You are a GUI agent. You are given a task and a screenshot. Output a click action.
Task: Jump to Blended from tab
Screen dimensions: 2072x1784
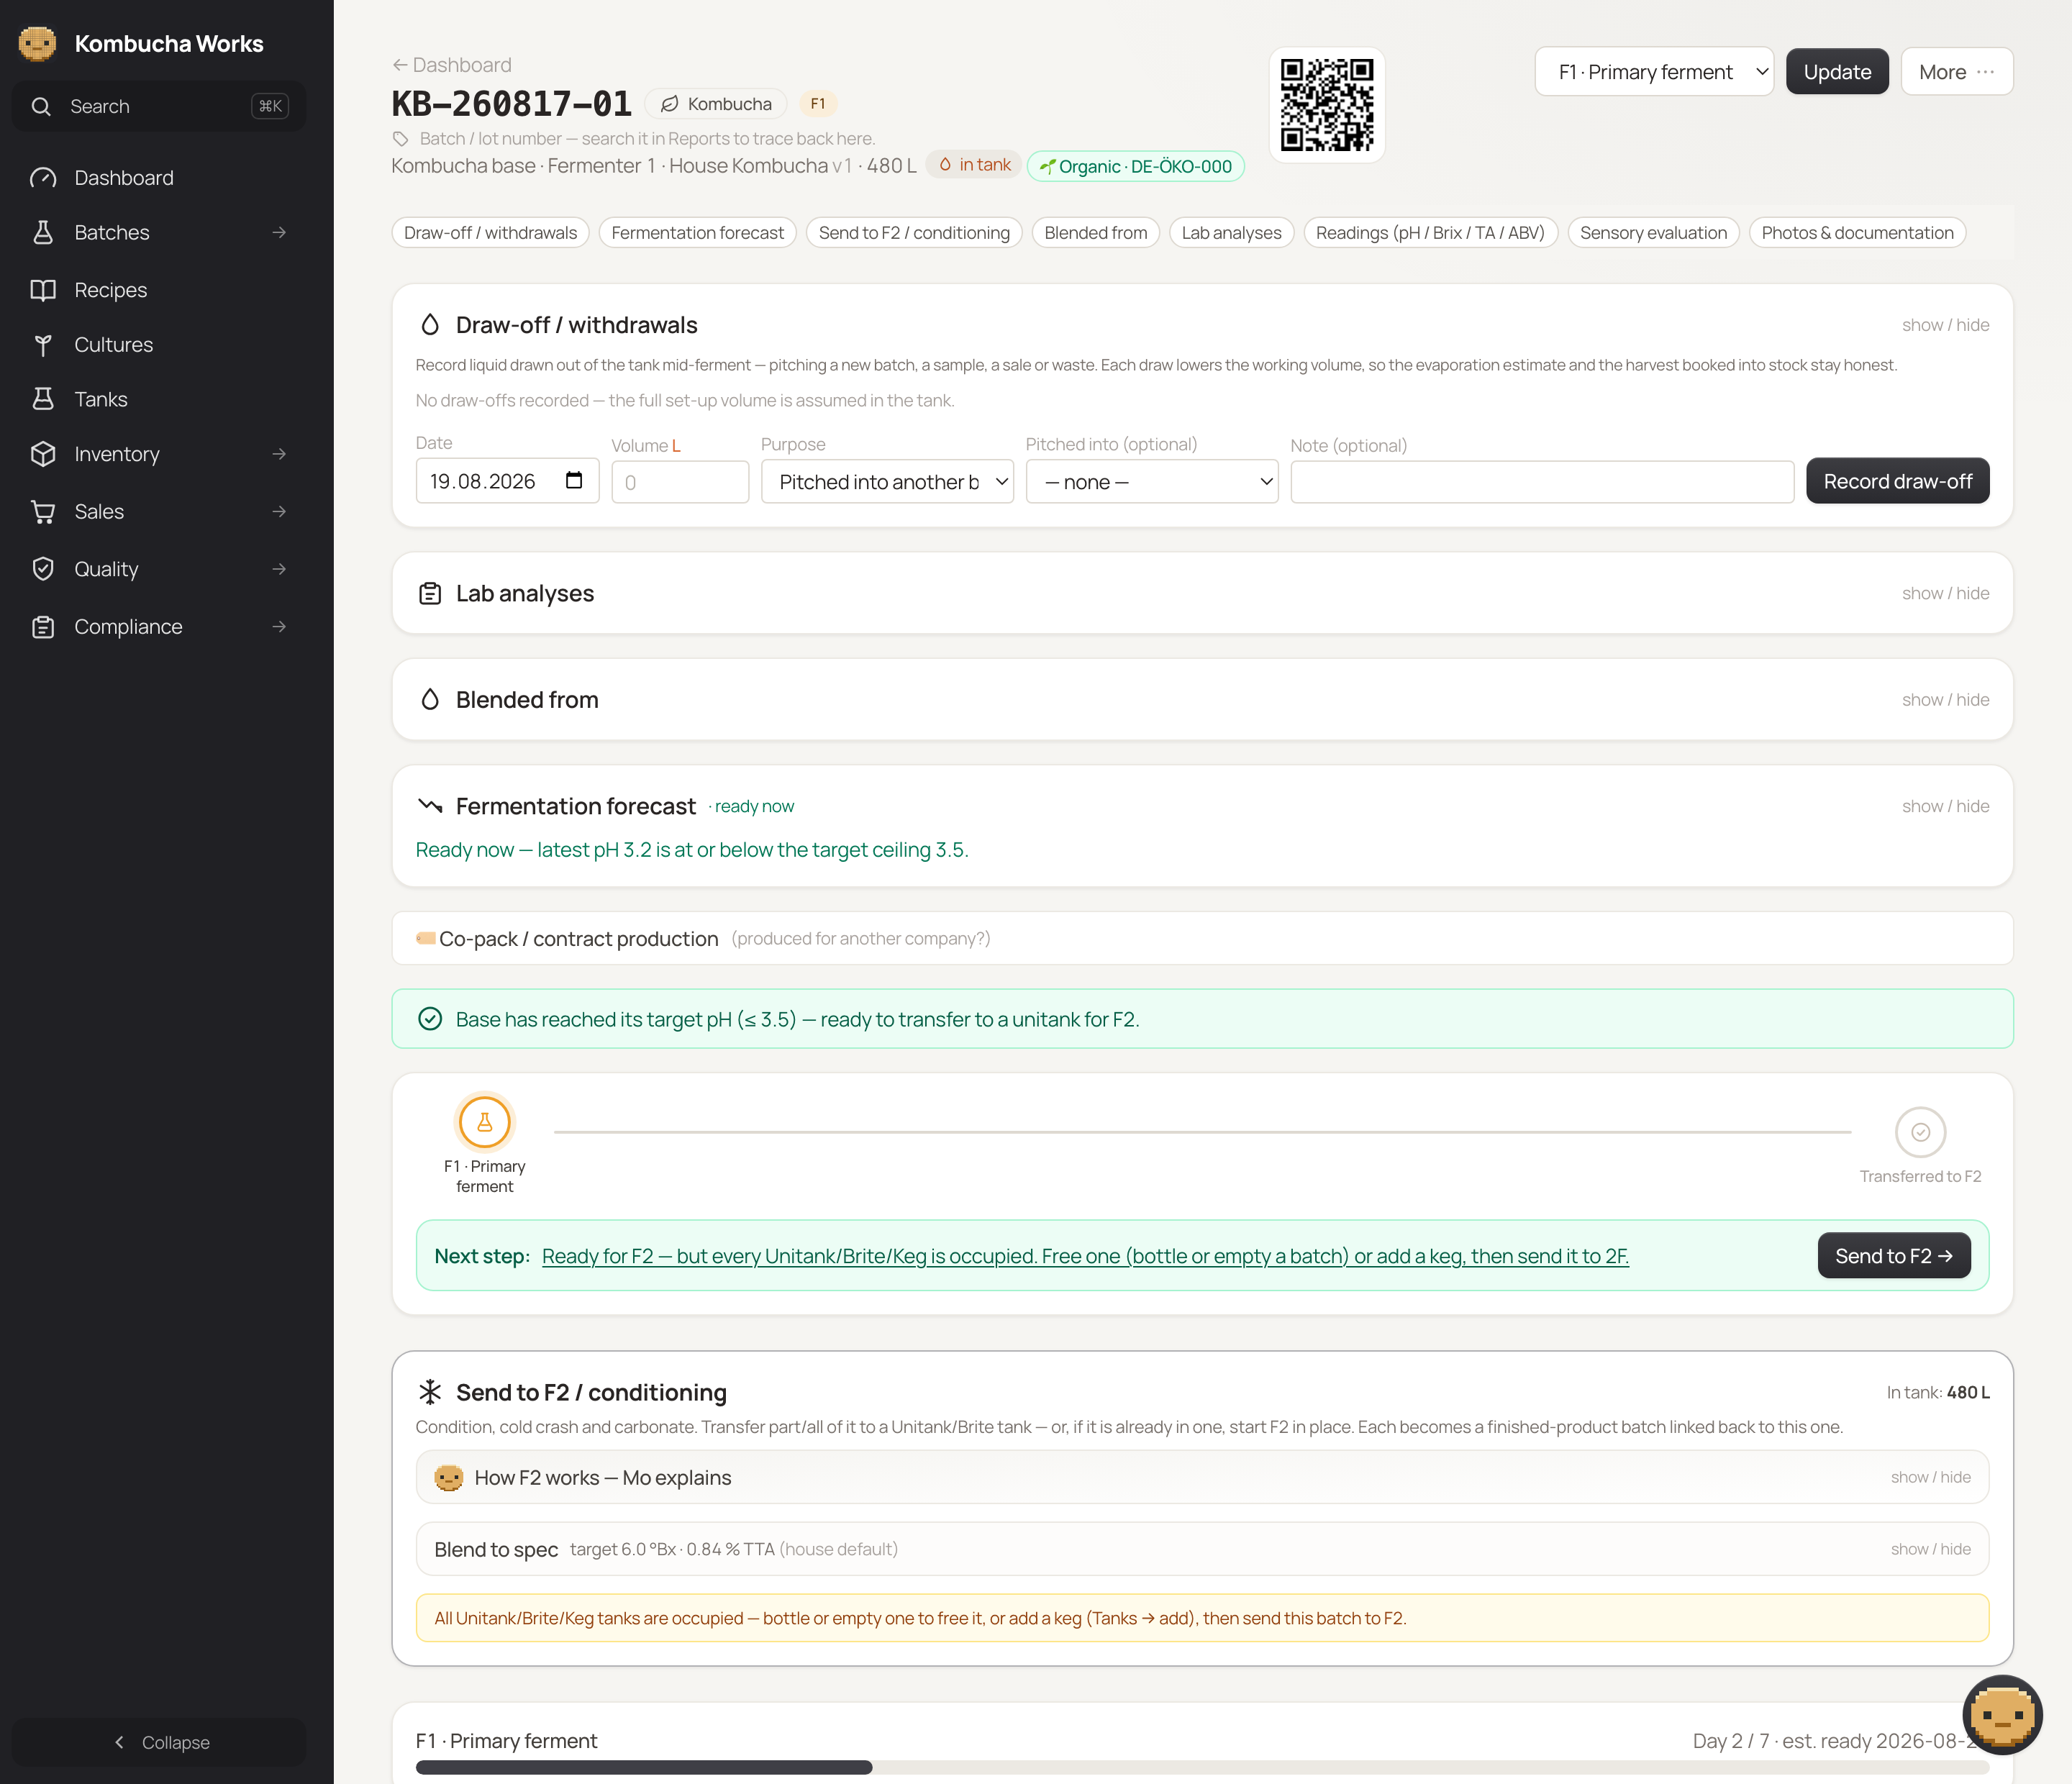point(1096,233)
